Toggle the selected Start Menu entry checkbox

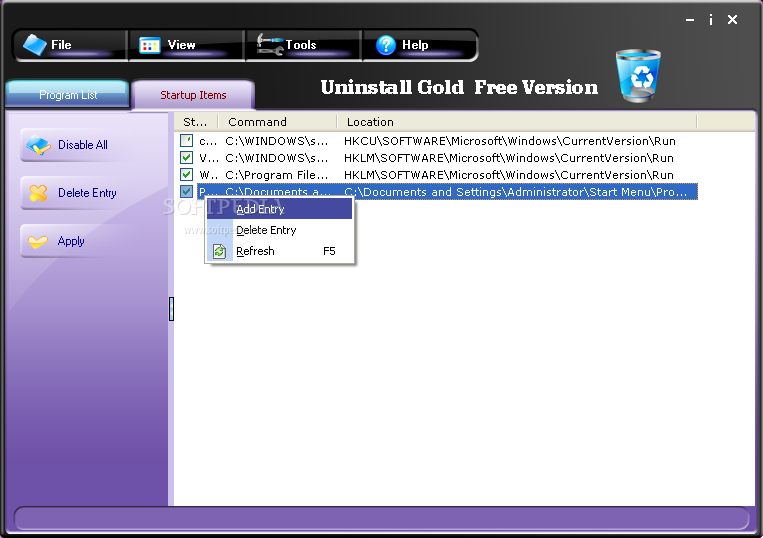[x=186, y=192]
